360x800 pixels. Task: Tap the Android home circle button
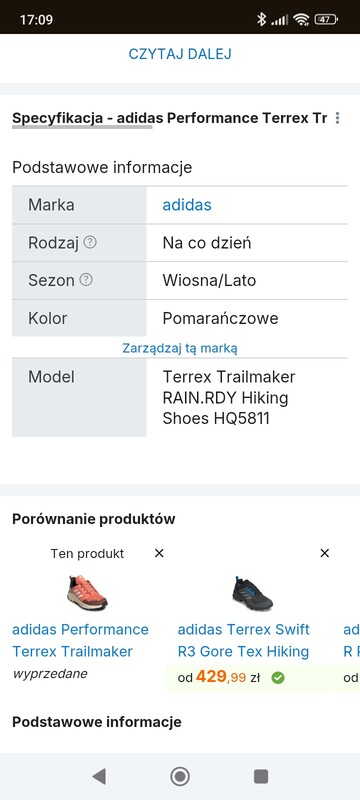[x=179, y=776]
